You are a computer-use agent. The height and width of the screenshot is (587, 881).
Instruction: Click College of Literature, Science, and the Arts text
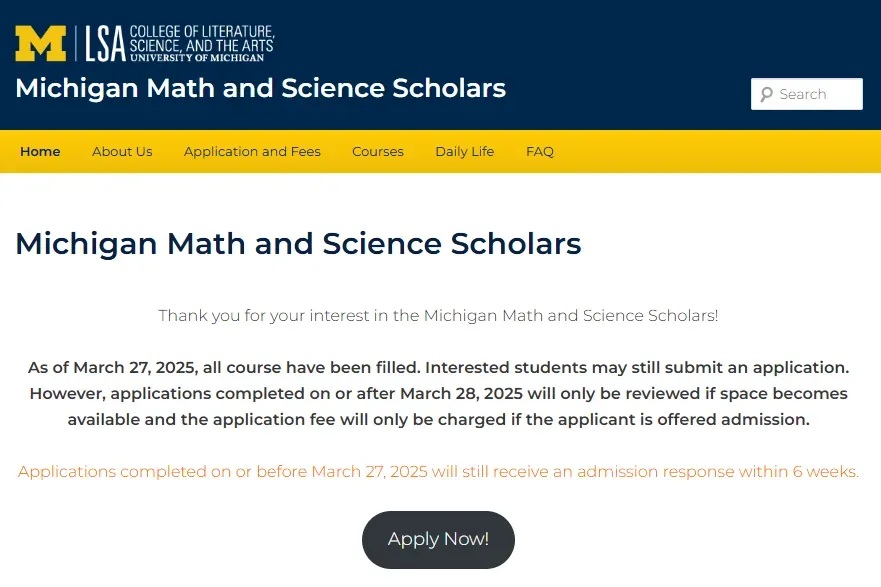click(x=202, y=38)
